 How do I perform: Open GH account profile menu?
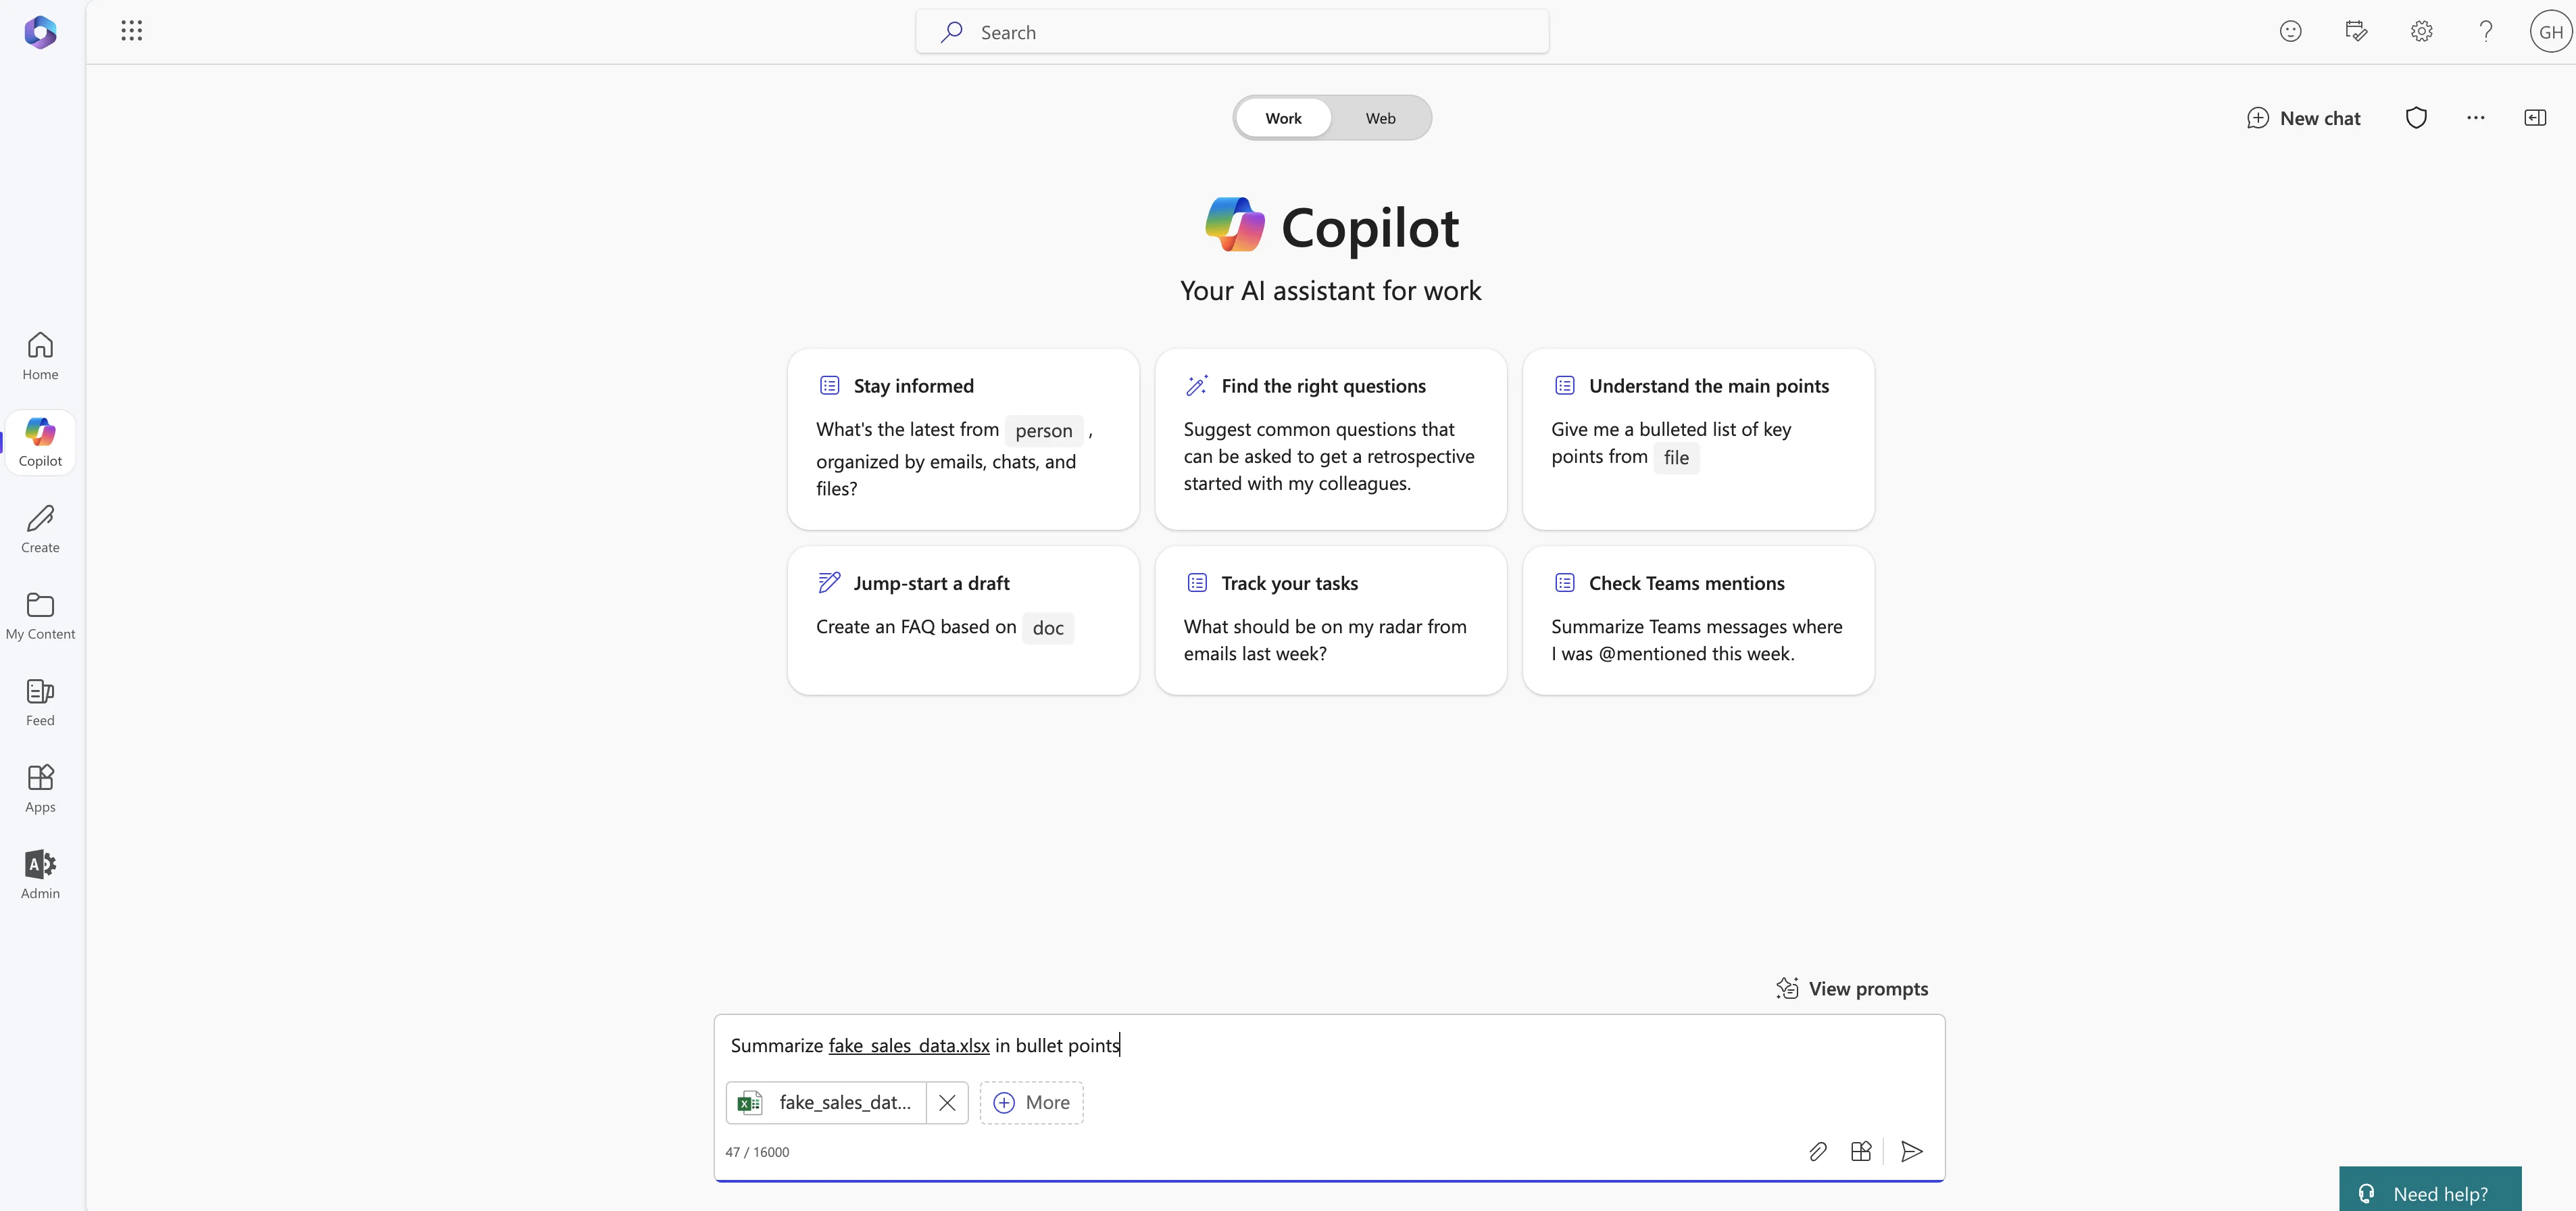pyautogui.click(x=2550, y=31)
